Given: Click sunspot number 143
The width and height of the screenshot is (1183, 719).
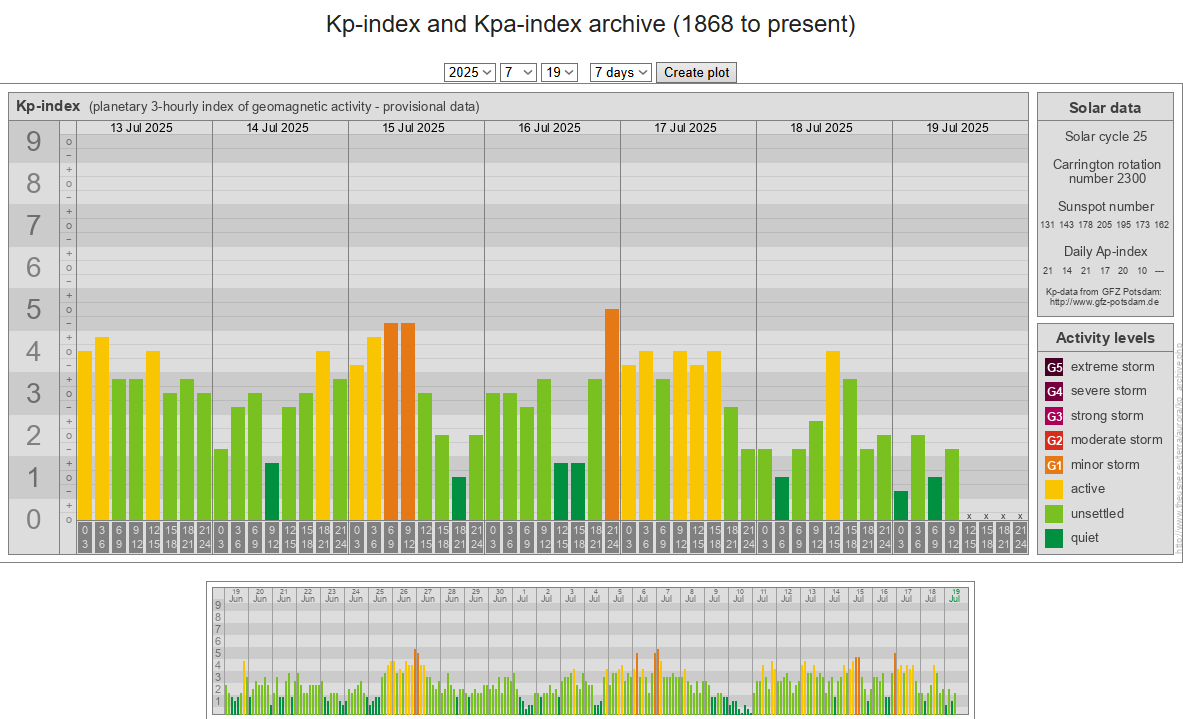Looking at the screenshot, I should point(1066,225).
